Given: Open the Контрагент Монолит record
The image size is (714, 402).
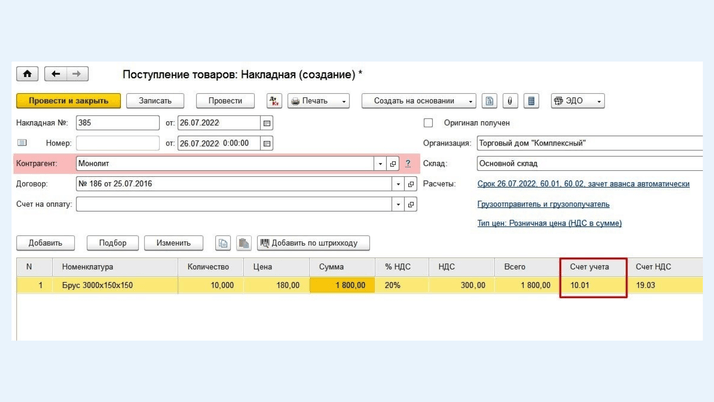Looking at the screenshot, I should tap(393, 163).
